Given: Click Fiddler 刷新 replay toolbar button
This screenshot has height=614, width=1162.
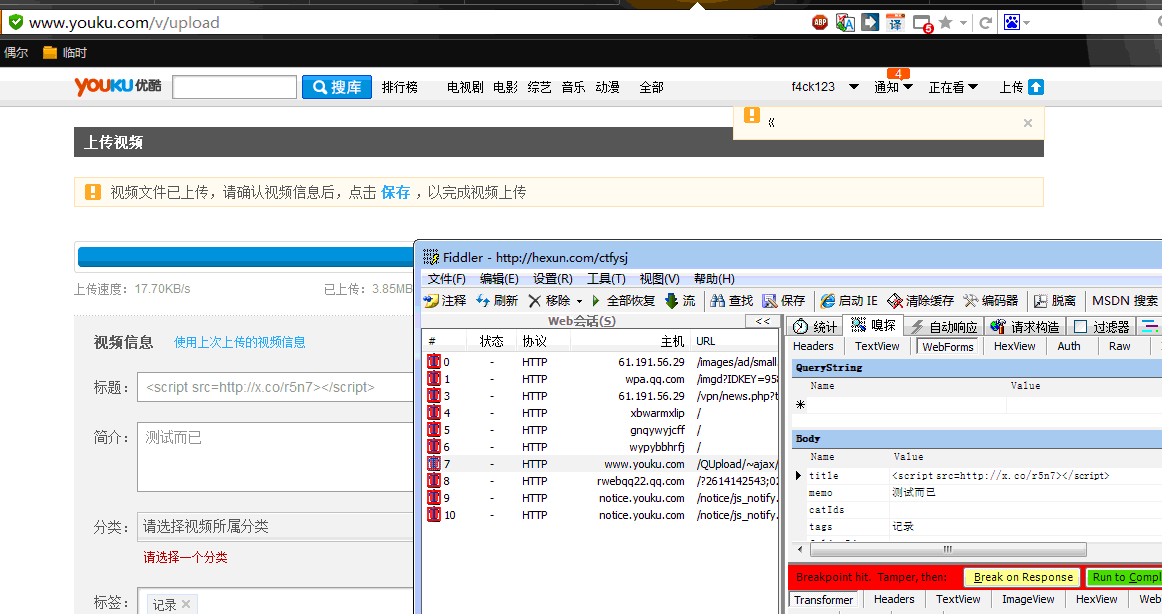Looking at the screenshot, I should click(x=497, y=301).
